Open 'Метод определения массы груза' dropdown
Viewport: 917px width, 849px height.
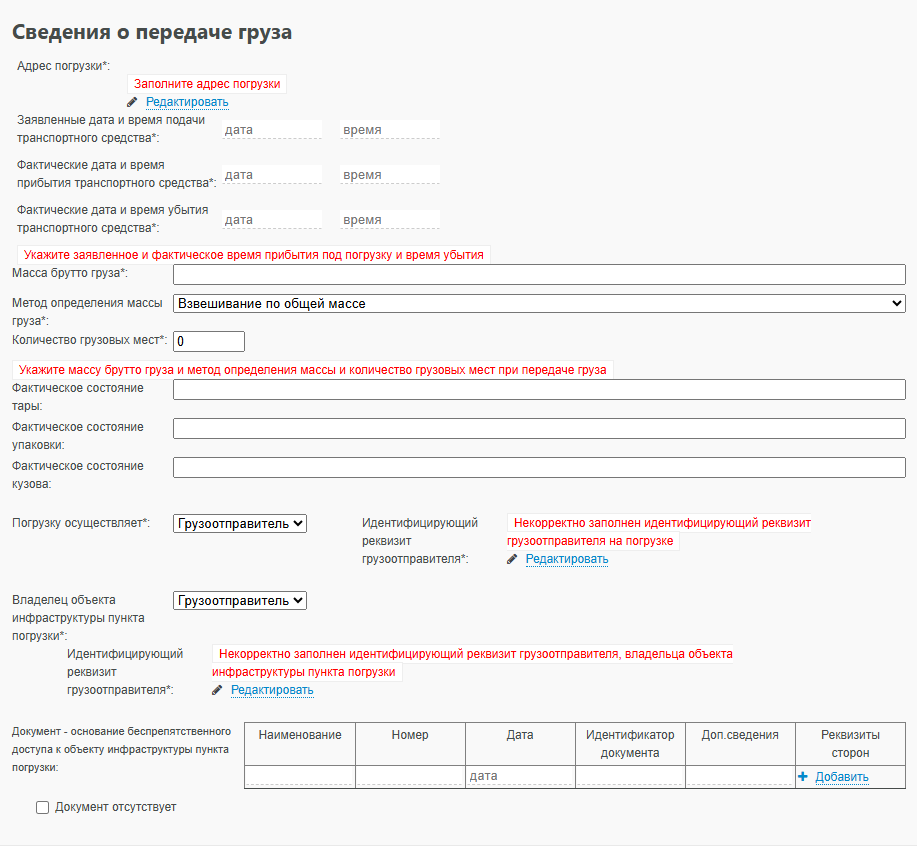[539, 303]
